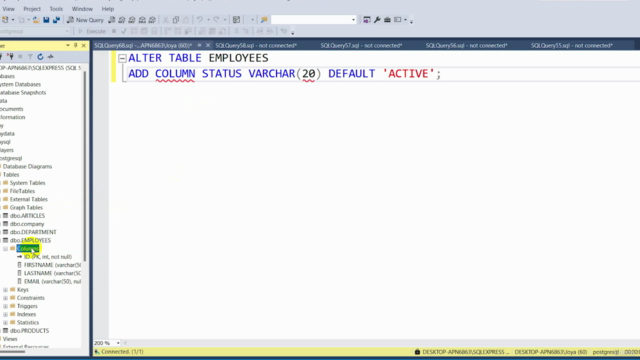Click the Find in files icon

(x=264, y=20)
